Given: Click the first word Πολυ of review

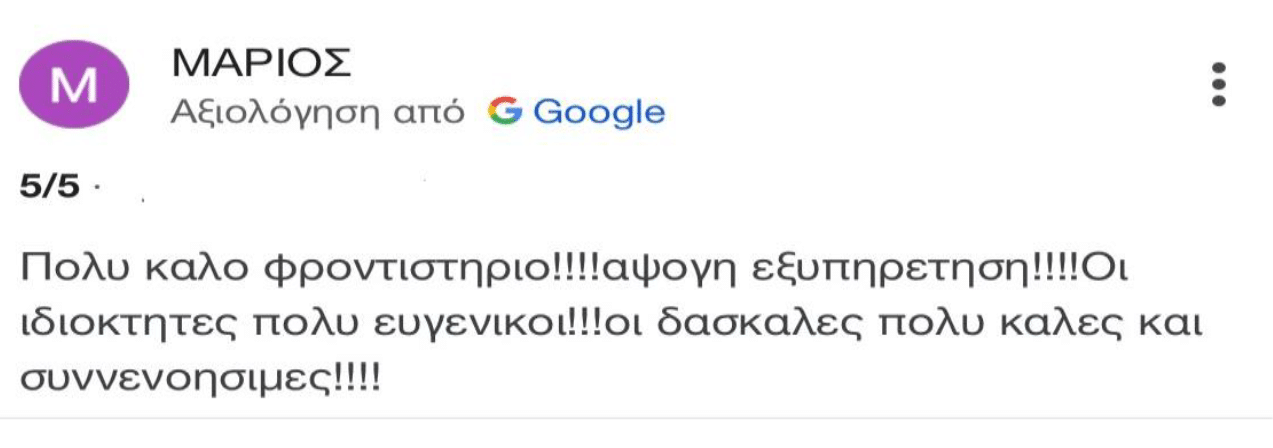Looking at the screenshot, I should tap(71, 270).
